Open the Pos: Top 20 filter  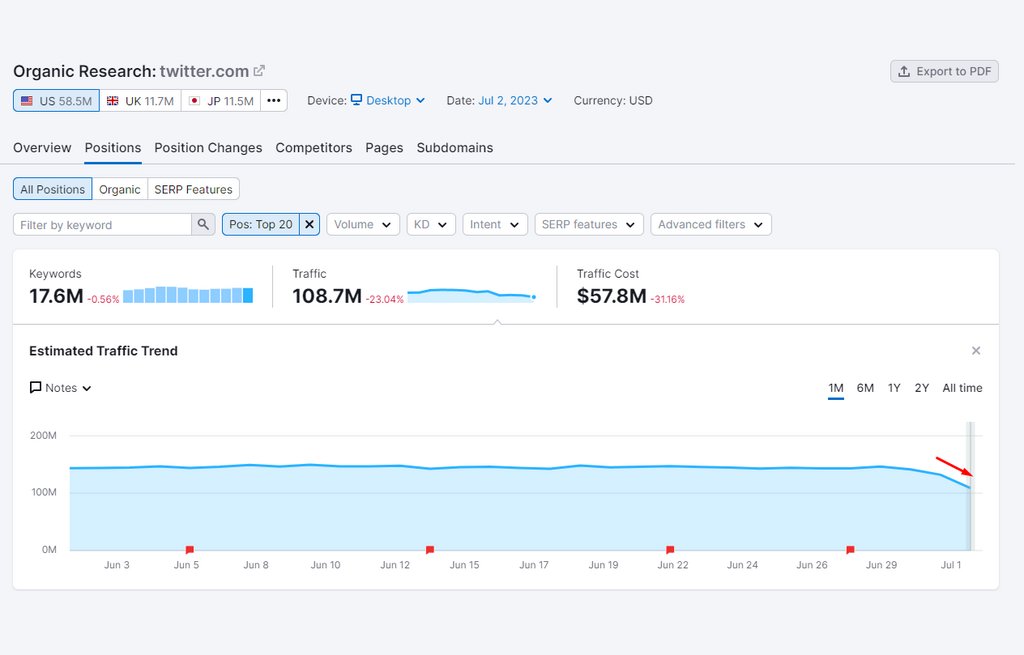(261, 225)
